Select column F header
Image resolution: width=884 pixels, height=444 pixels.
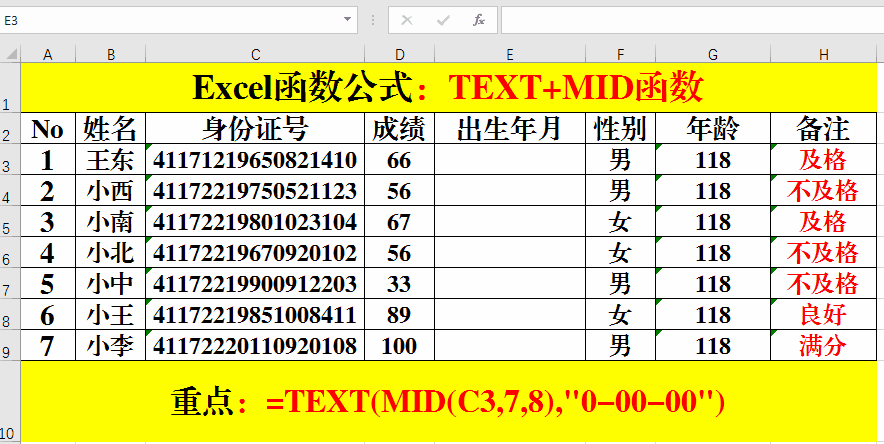pos(620,54)
